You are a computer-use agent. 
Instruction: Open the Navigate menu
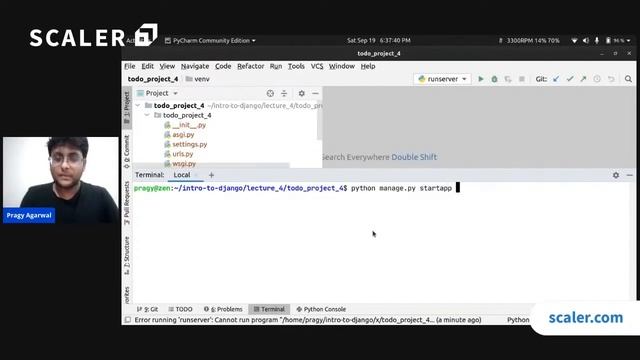tap(195, 66)
